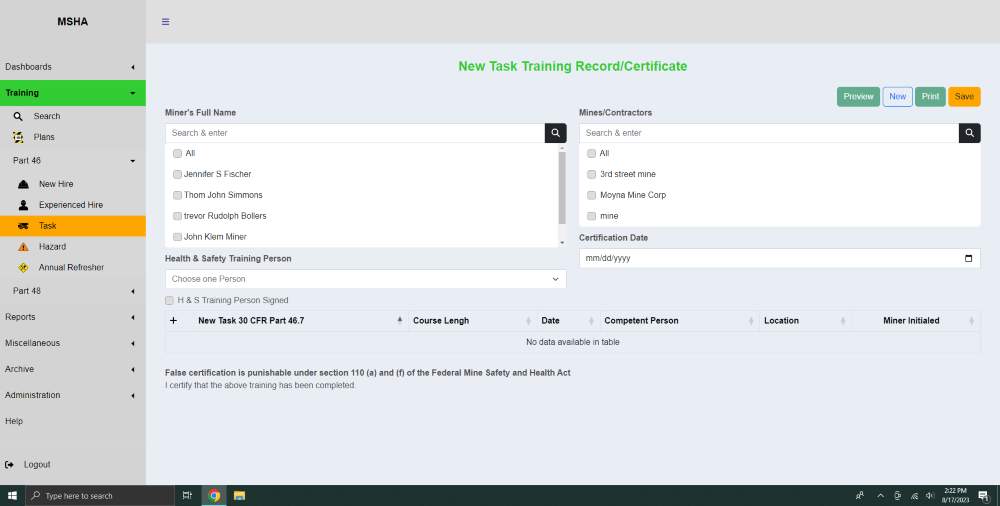Screen dimensions: 1000x506
Task: Expand the Miscellaneous menu
Action: tap(73, 343)
